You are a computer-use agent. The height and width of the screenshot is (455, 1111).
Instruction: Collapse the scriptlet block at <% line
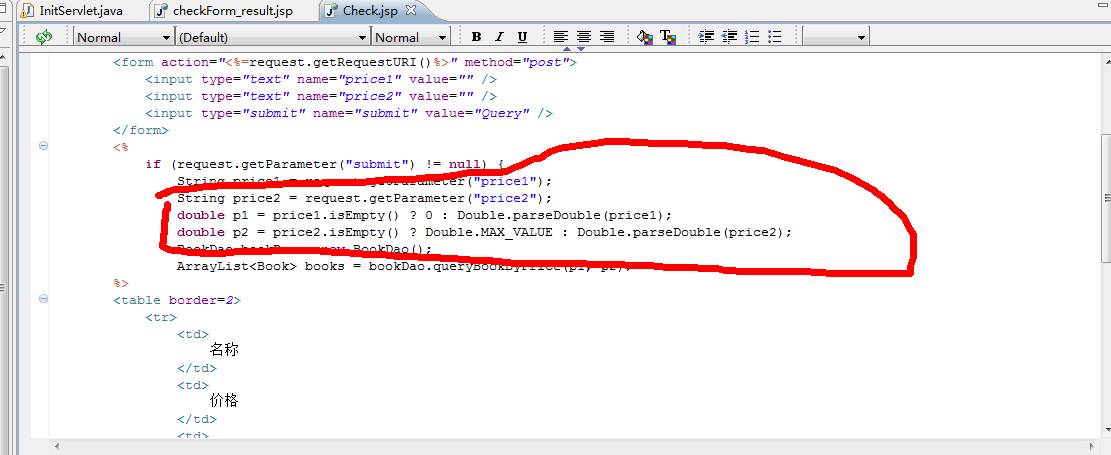coord(43,146)
